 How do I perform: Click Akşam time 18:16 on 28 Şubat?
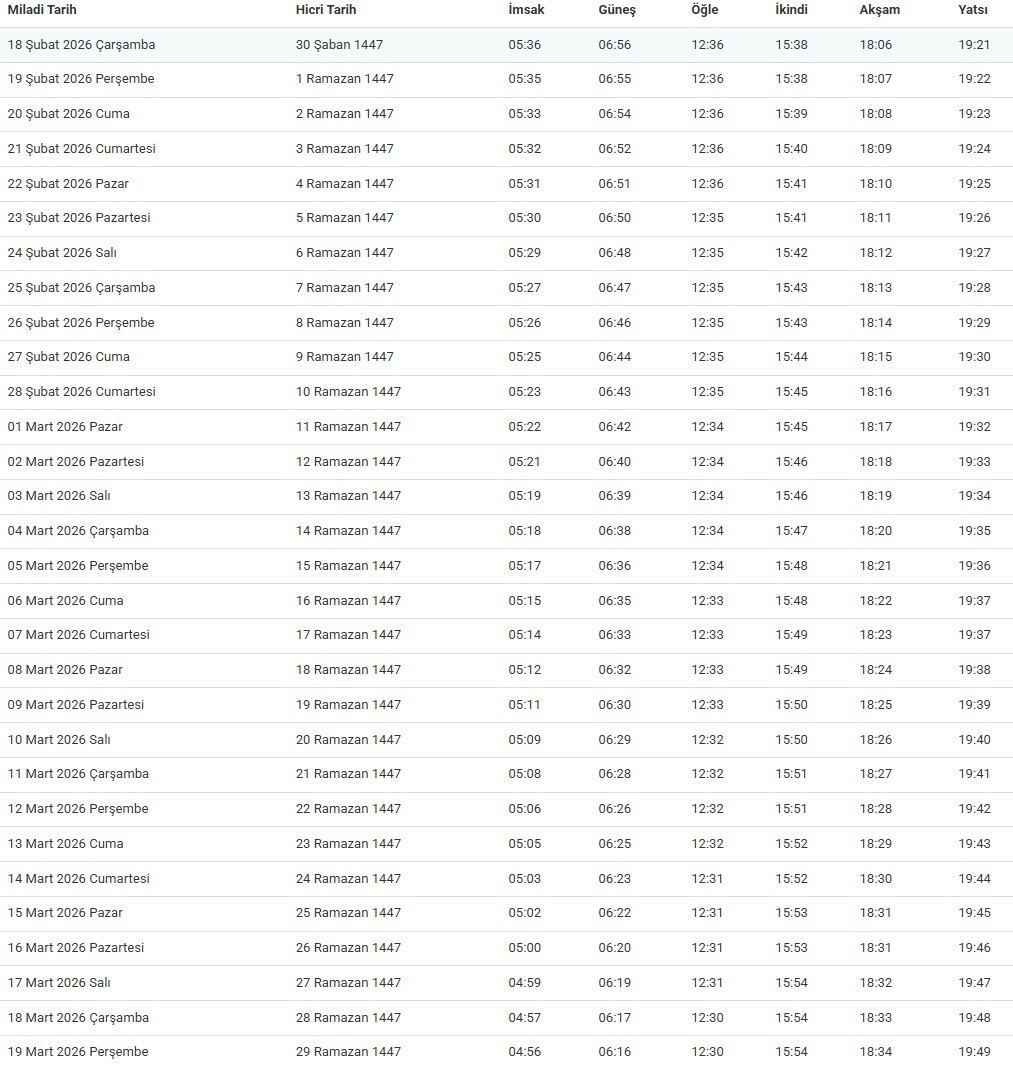point(875,392)
